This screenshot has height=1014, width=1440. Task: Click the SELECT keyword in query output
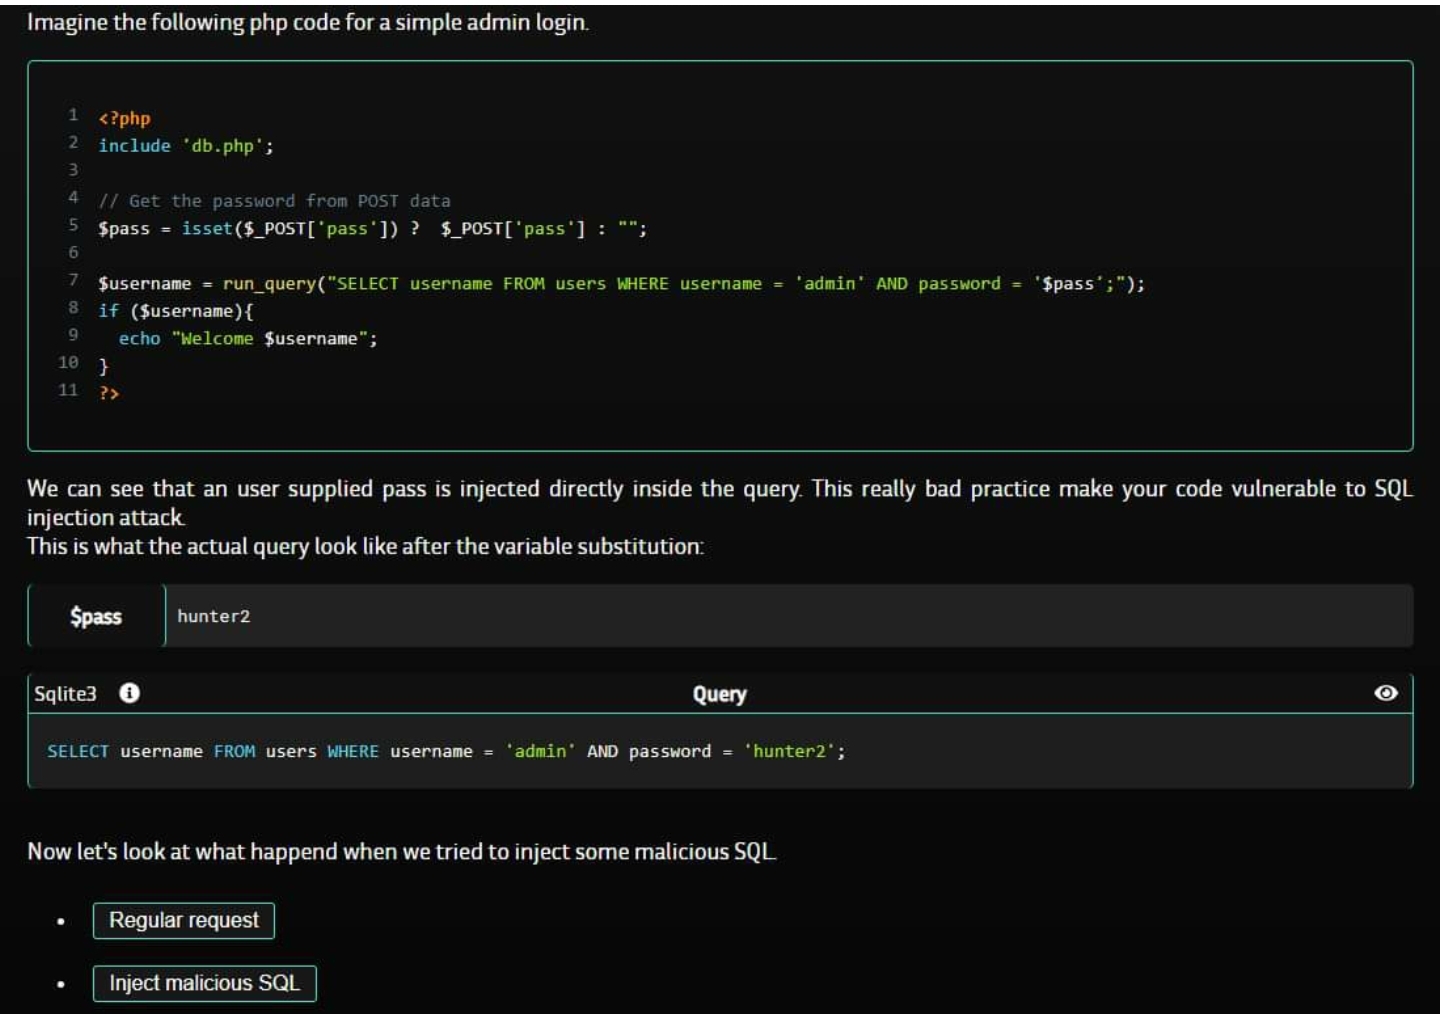(x=78, y=751)
